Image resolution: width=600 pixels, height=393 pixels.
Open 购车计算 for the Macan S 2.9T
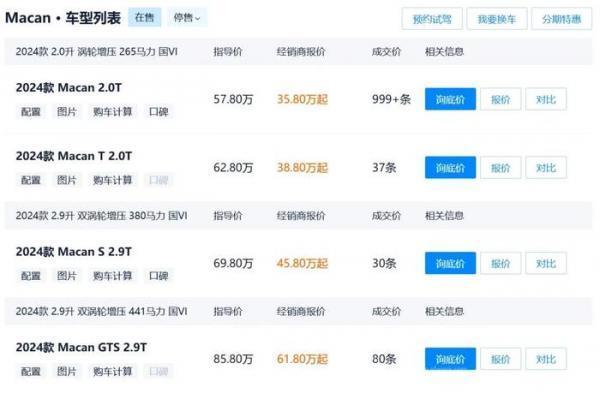(x=112, y=276)
